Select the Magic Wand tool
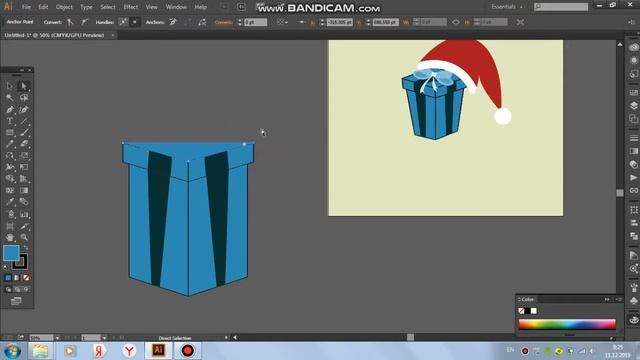The width and height of the screenshot is (640, 360). (x=10, y=98)
